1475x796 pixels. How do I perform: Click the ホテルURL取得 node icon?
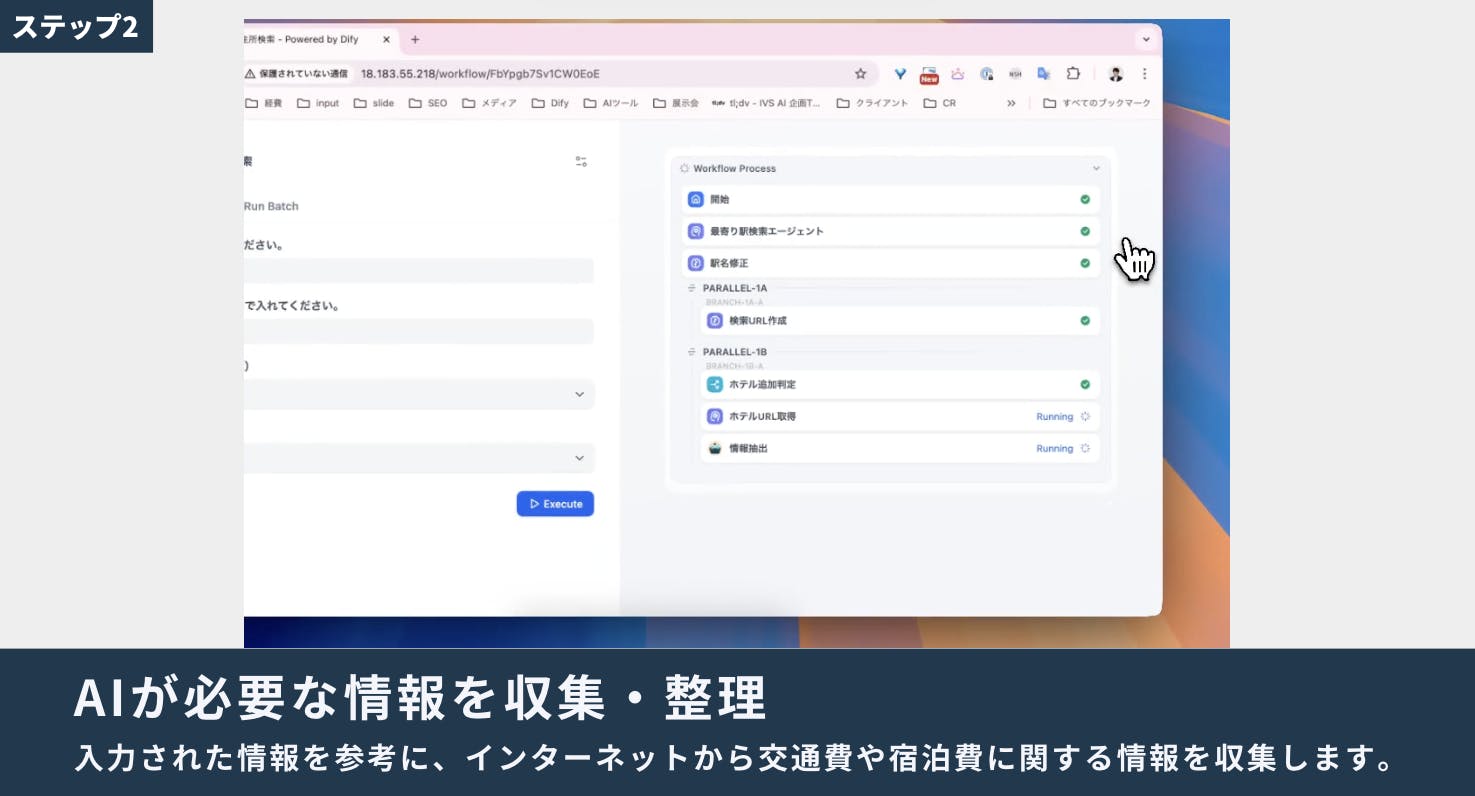[x=715, y=417]
